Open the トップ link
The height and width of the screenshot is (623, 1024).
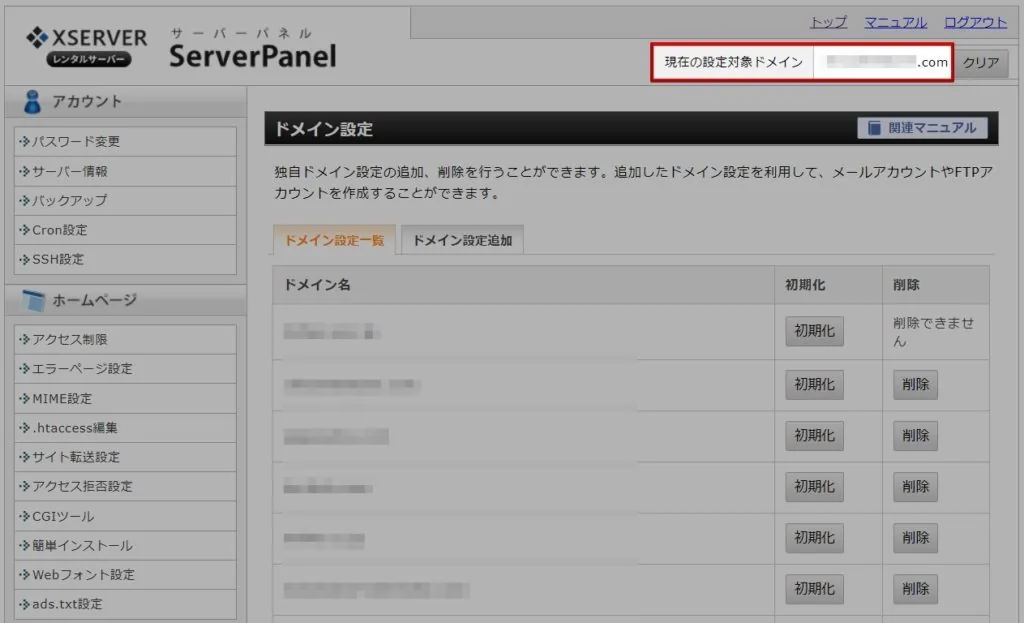click(828, 22)
